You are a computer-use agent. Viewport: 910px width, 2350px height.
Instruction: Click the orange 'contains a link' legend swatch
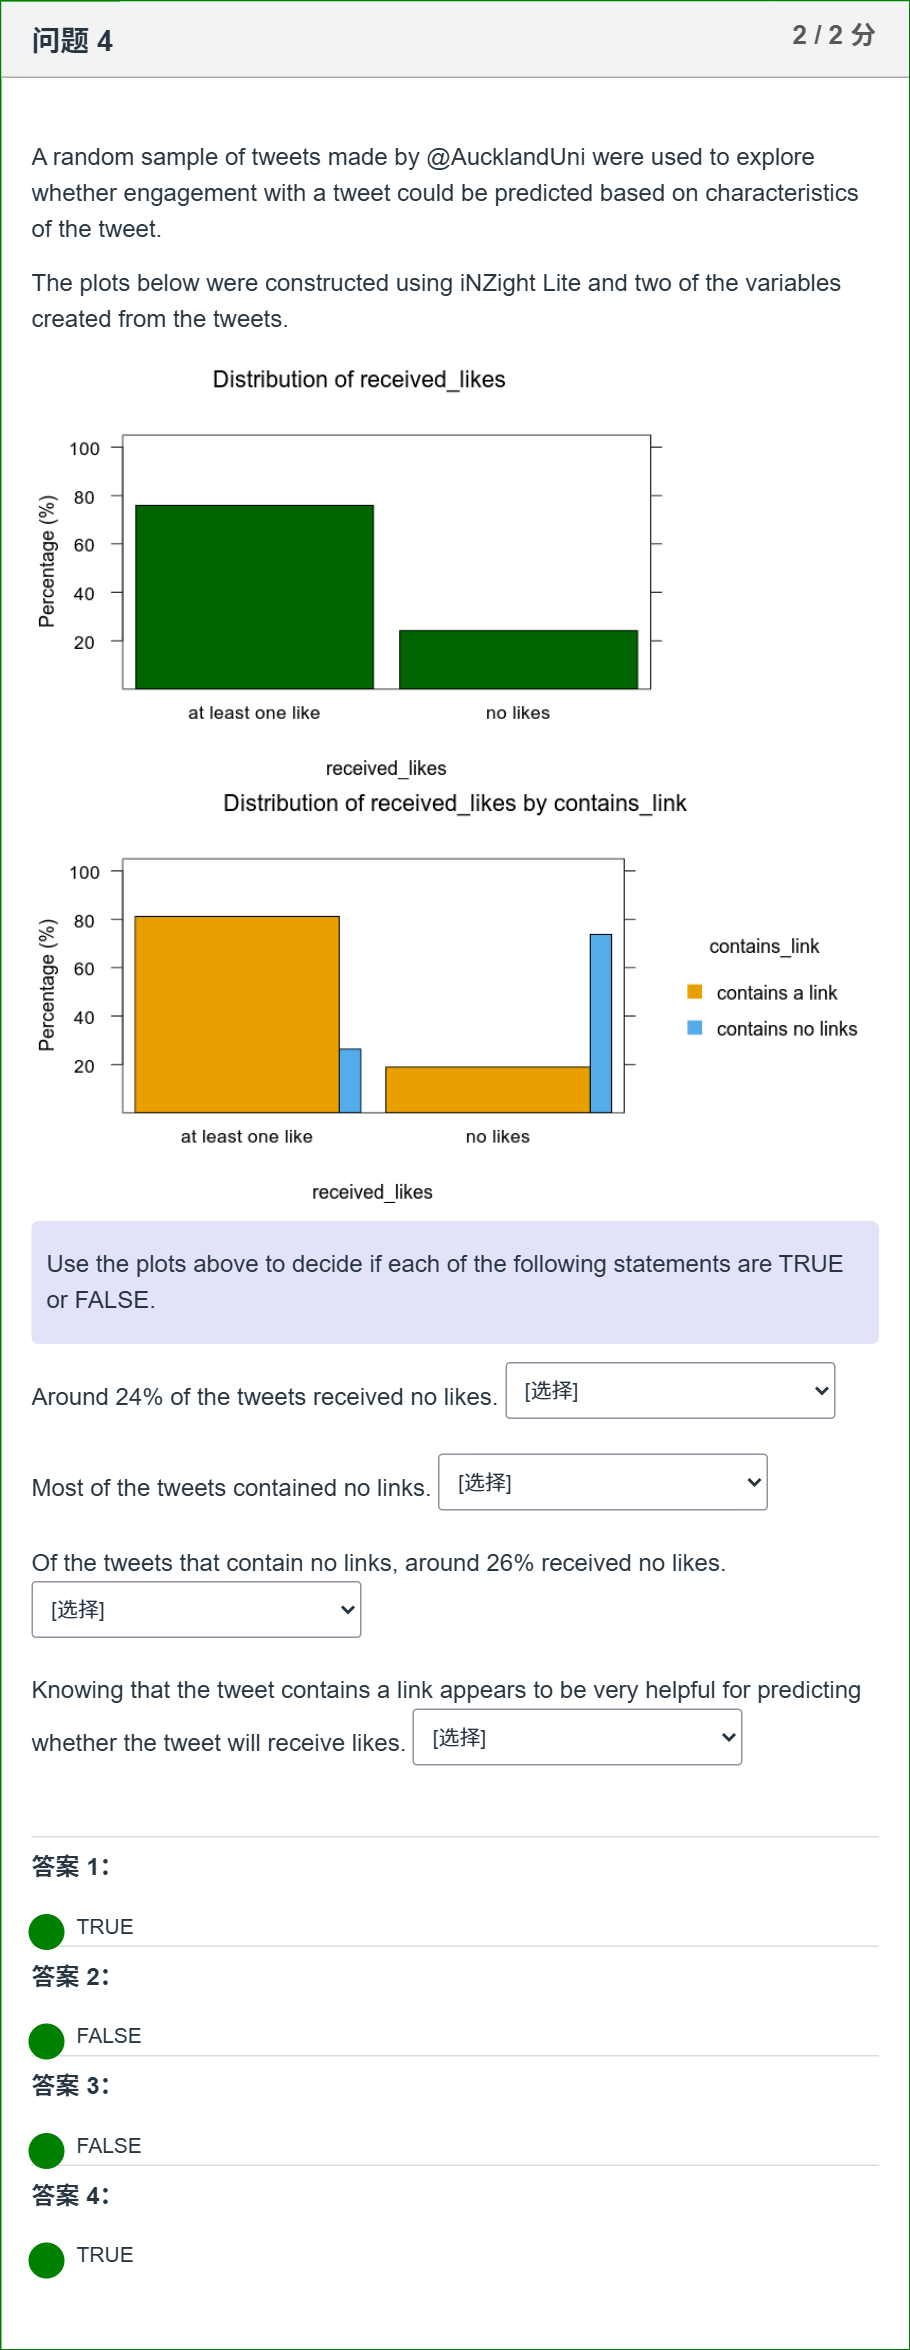click(695, 992)
